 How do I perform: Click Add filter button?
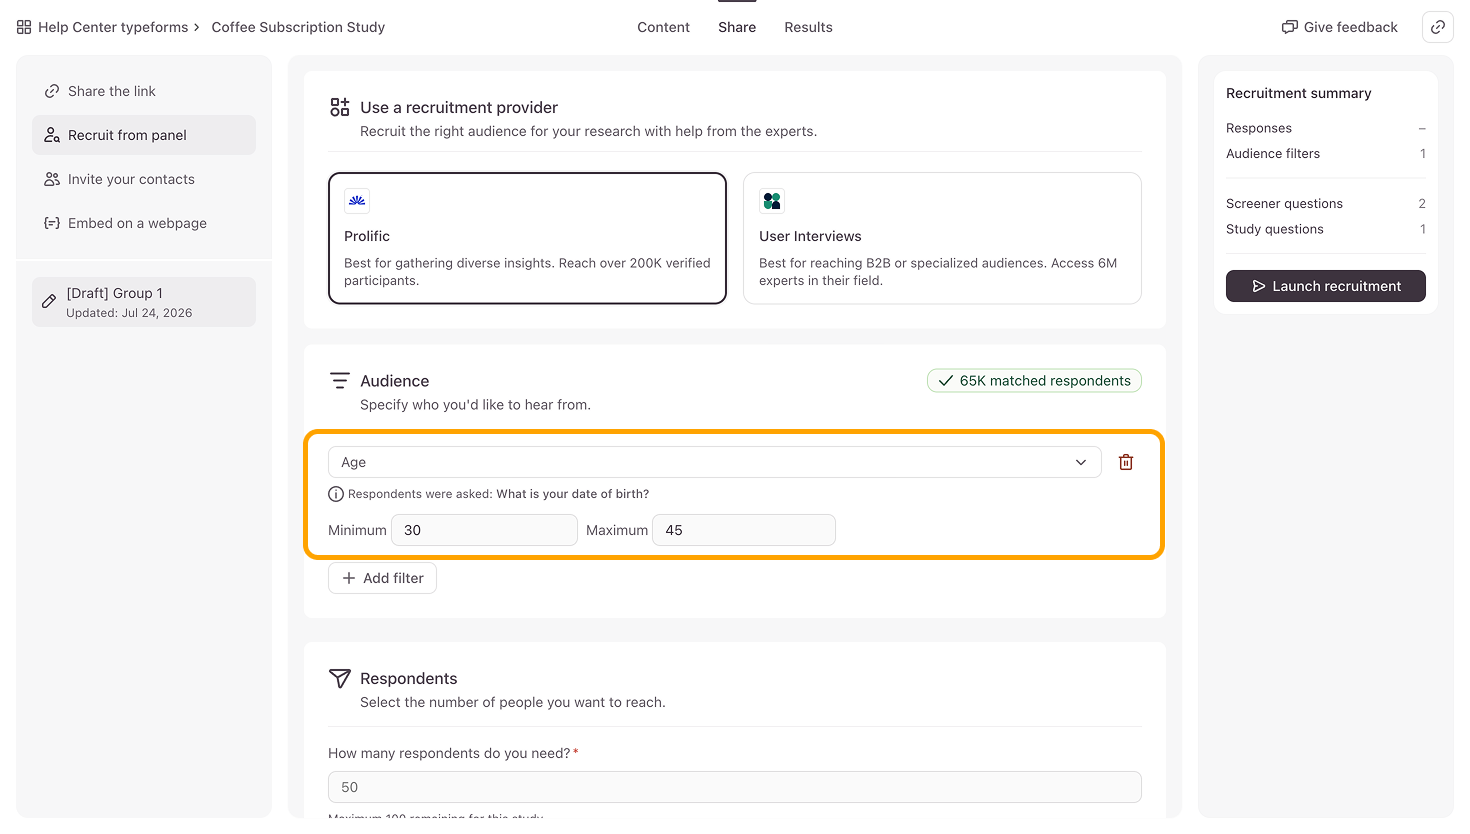[382, 578]
